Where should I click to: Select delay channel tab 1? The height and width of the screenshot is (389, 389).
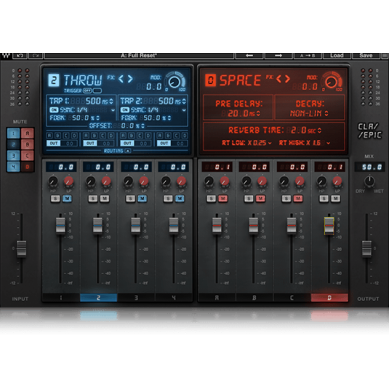point(61,298)
